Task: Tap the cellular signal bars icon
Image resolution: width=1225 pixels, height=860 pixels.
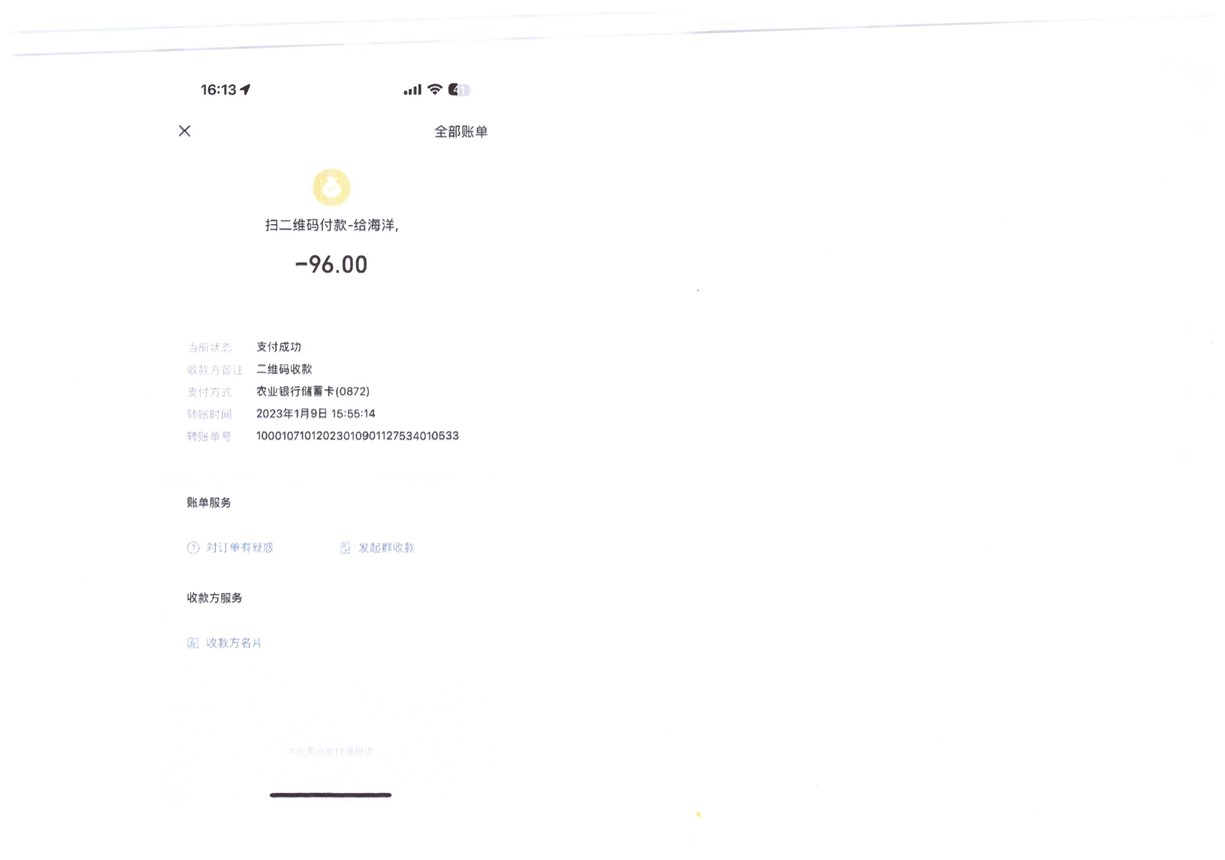Action: (412, 90)
